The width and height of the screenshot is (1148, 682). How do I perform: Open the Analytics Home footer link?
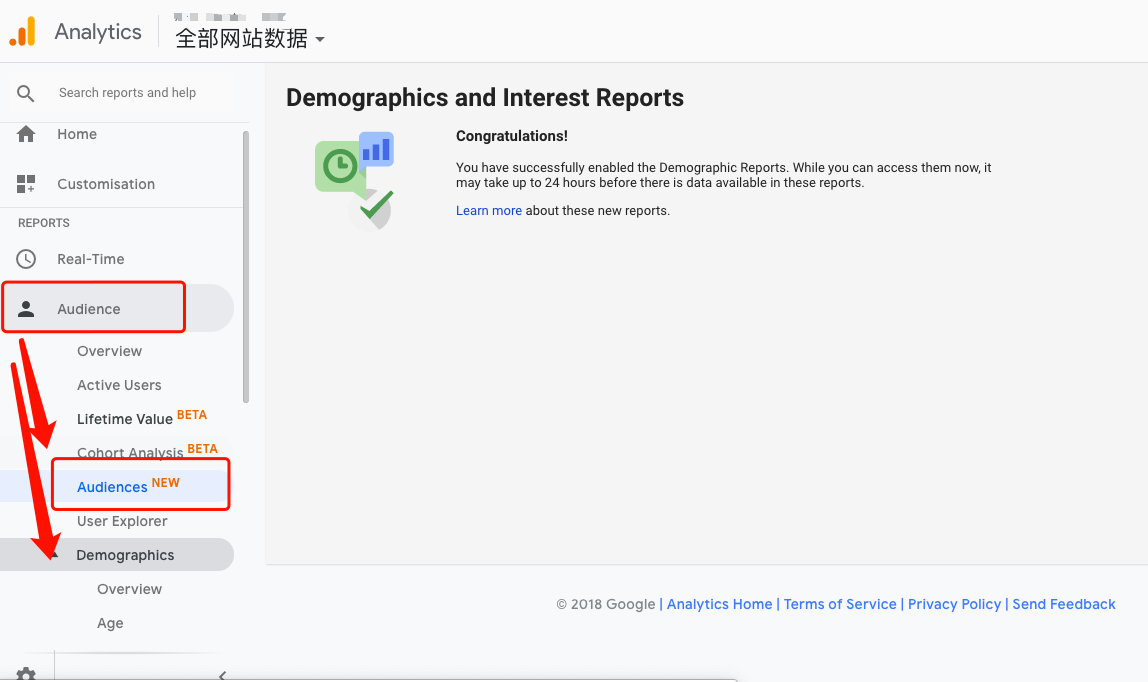pyautogui.click(x=720, y=604)
